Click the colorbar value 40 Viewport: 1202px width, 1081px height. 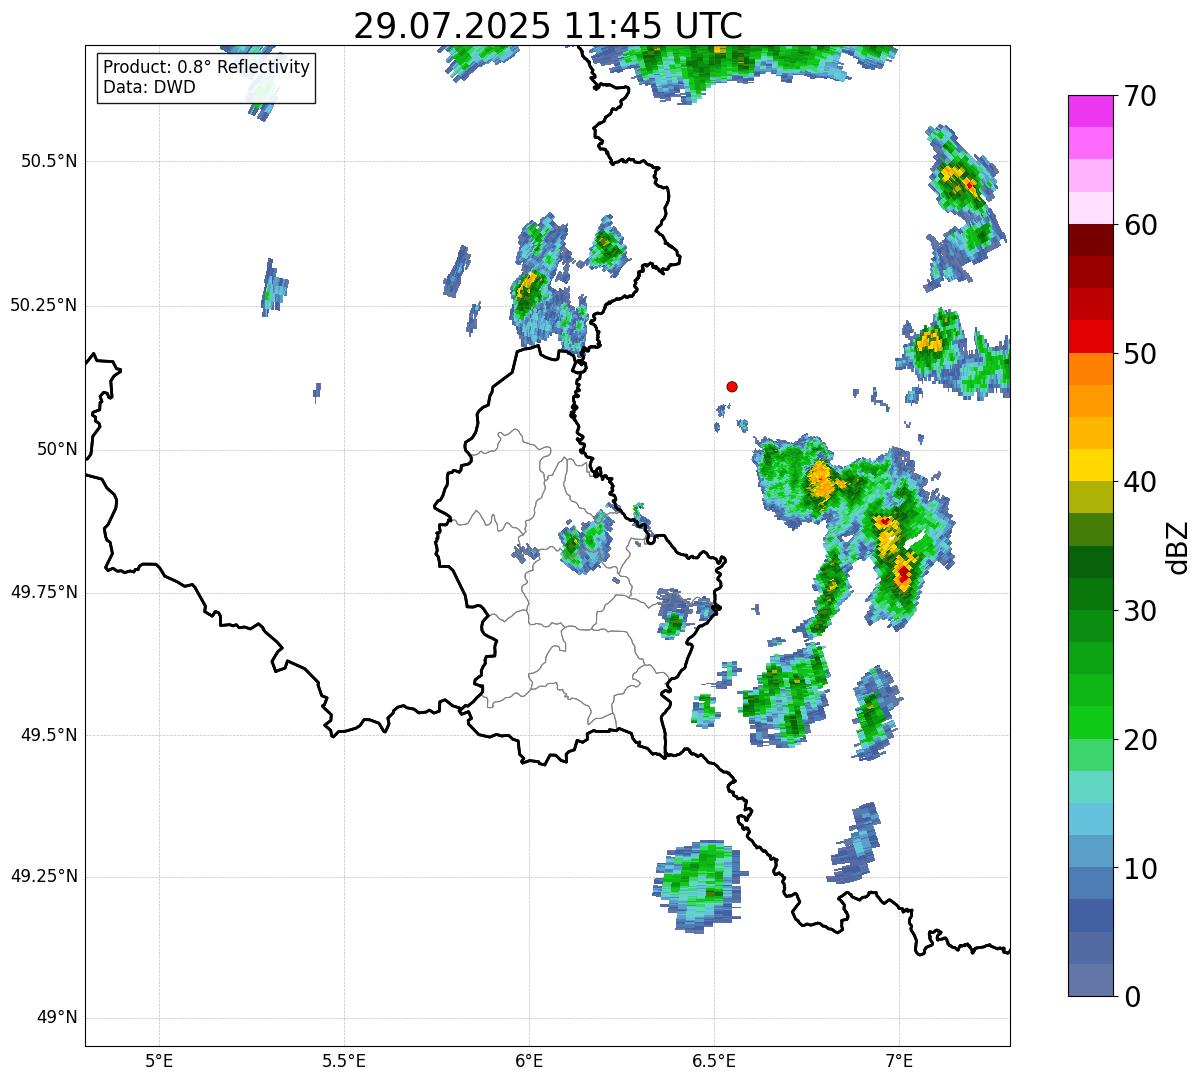click(1140, 482)
